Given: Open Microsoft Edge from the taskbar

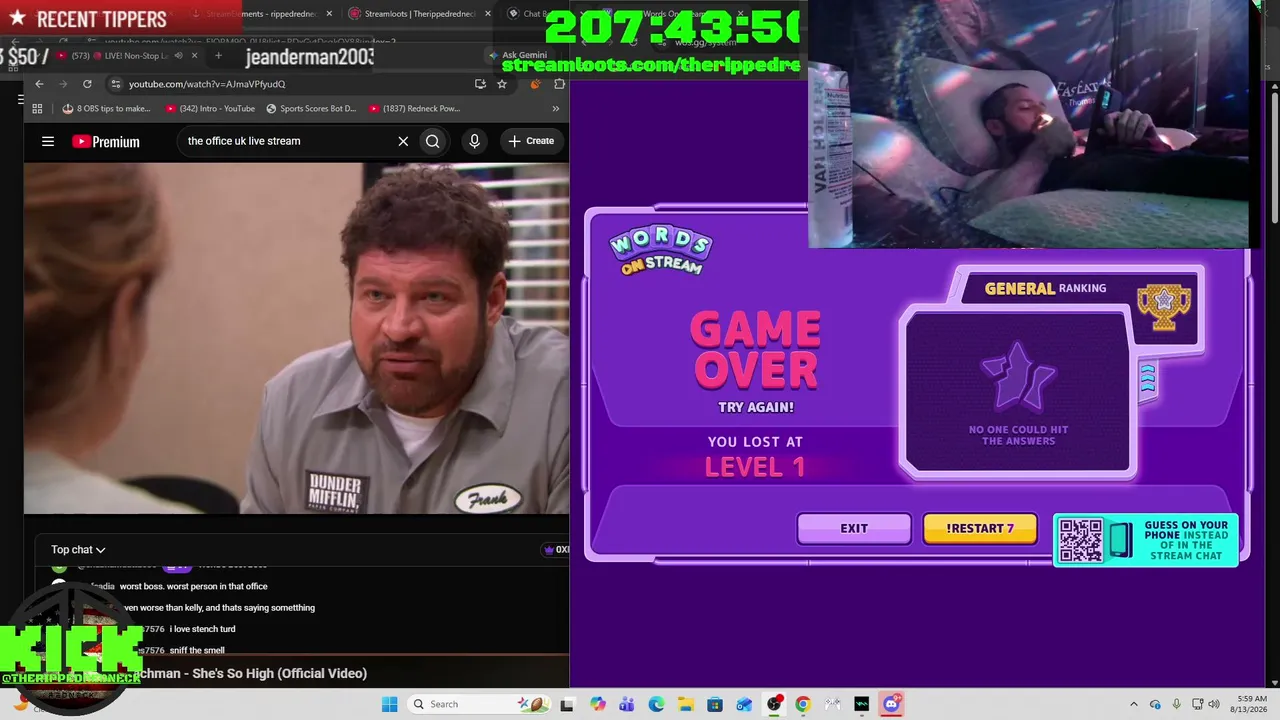Looking at the screenshot, I should click(656, 704).
